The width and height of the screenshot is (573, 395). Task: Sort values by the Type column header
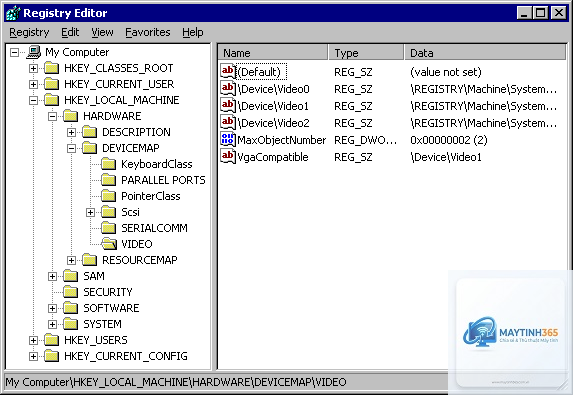point(366,53)
